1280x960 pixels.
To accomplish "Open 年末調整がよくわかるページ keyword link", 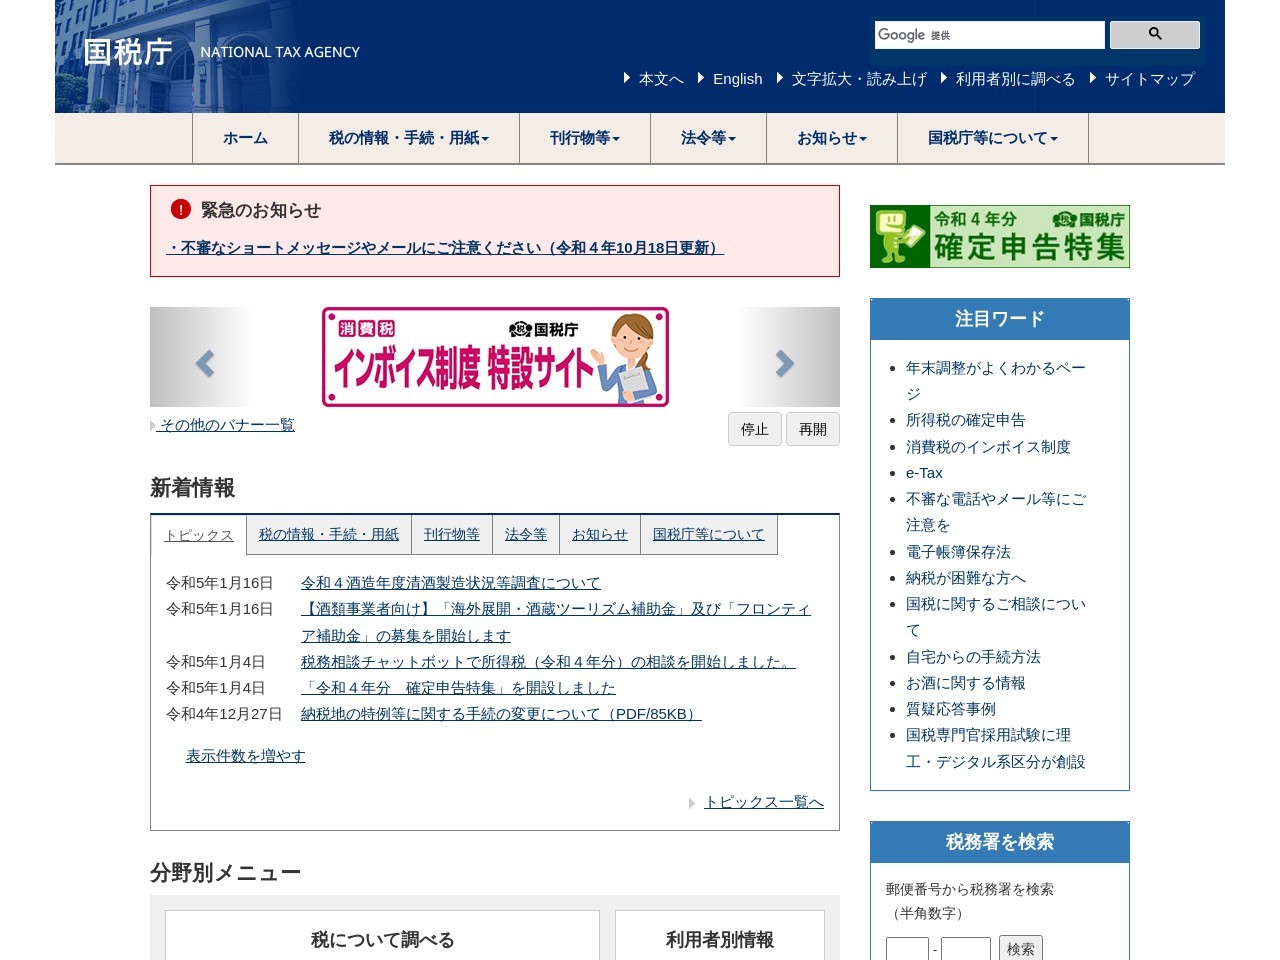I will click(996, 381).
